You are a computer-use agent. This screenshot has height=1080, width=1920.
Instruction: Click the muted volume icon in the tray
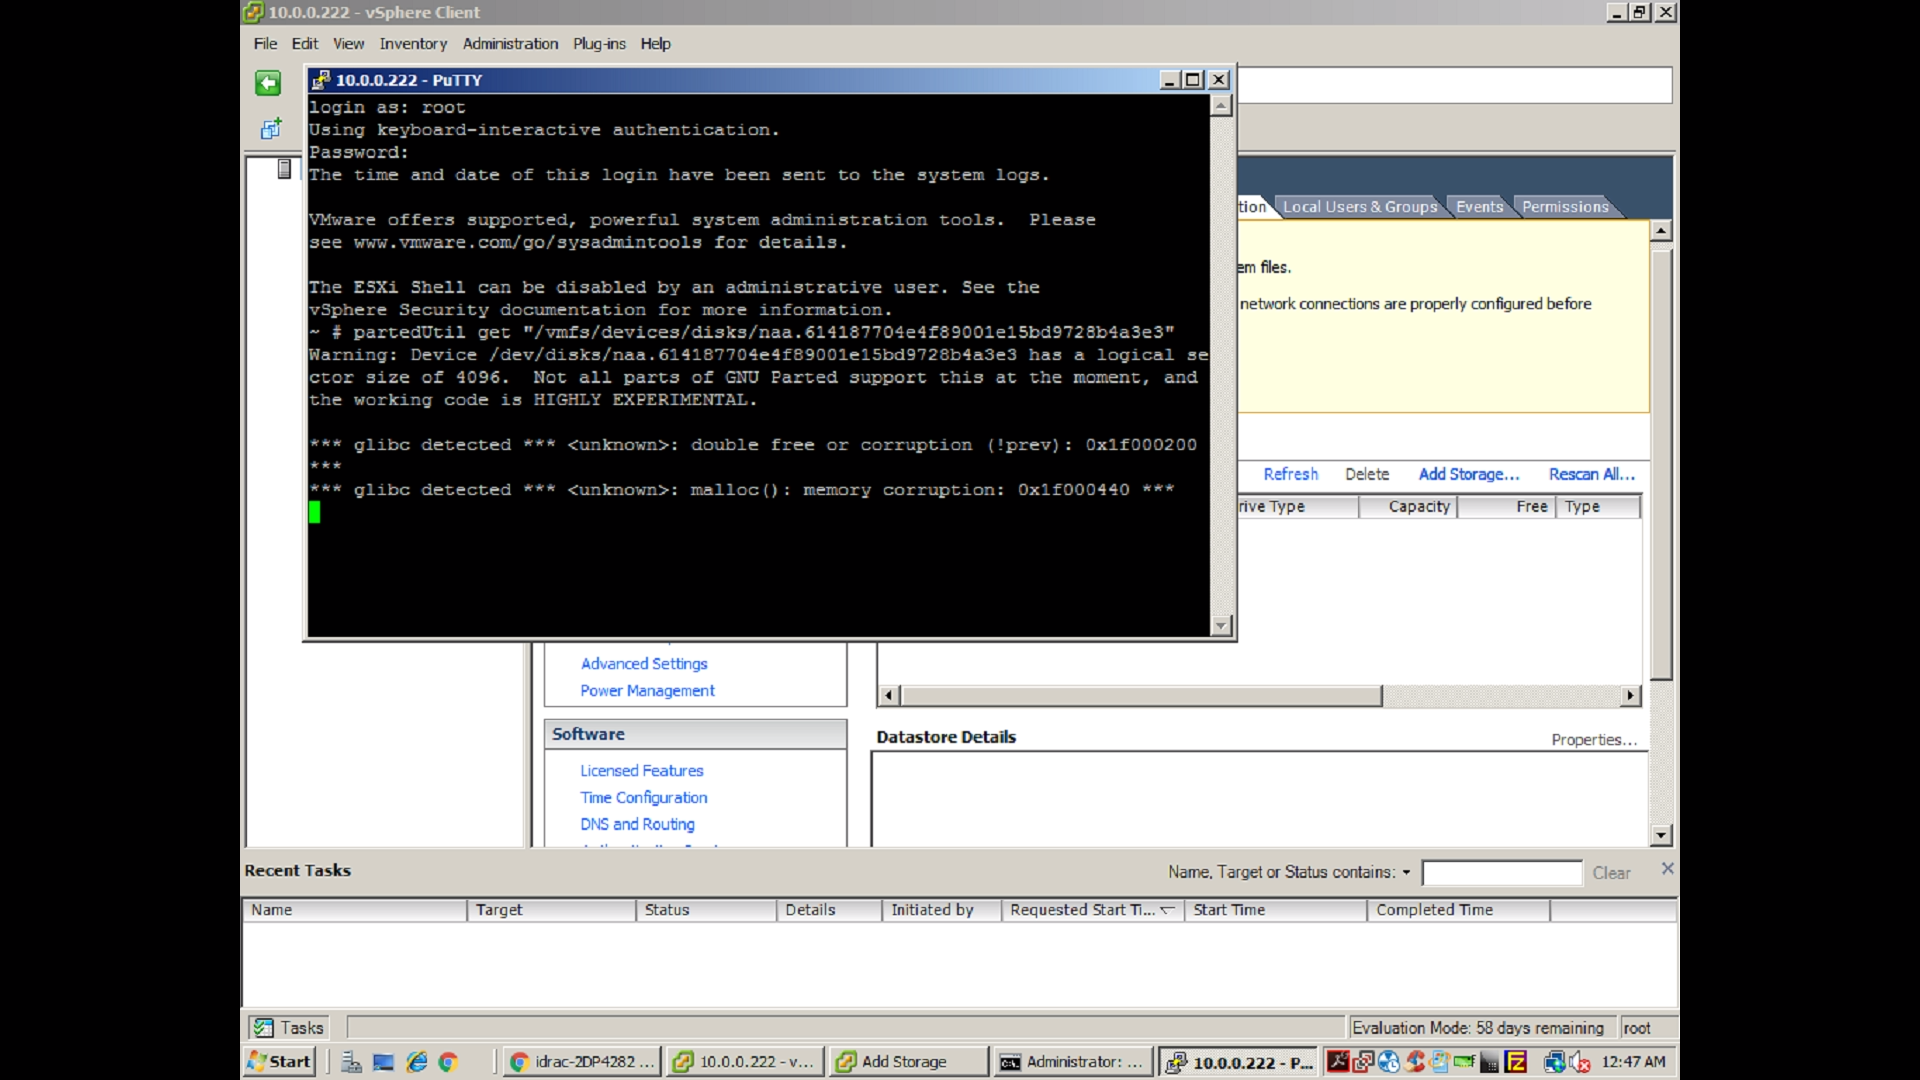tap(1581, 1062)
